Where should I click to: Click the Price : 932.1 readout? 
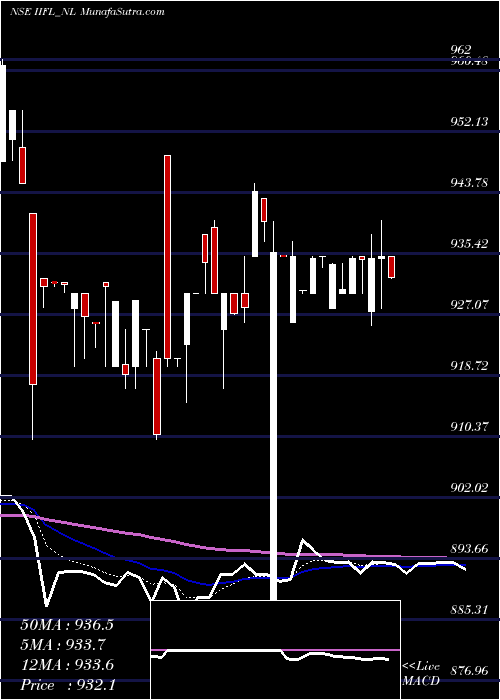click(67, 685)
